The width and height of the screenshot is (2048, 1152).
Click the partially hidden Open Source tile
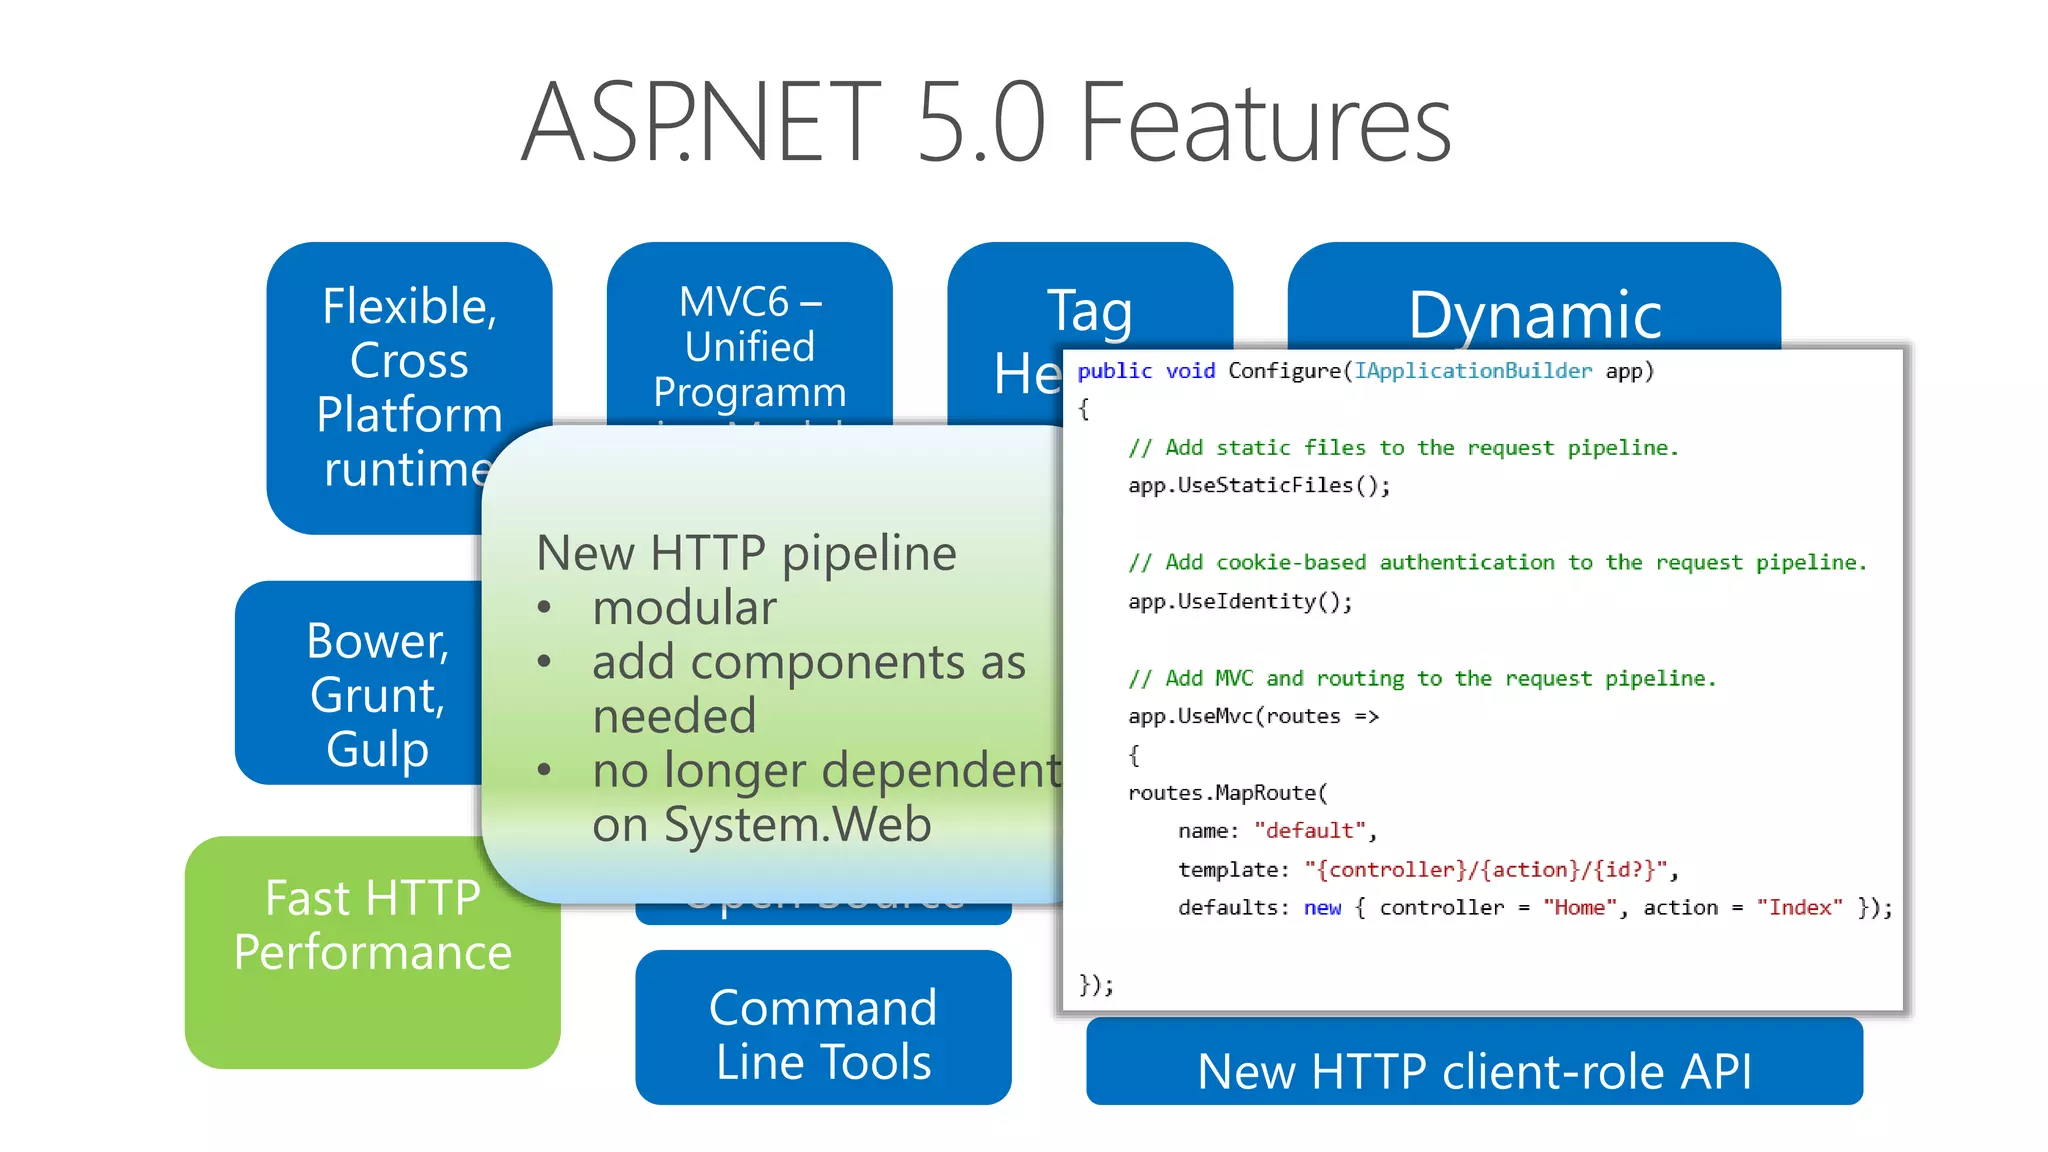pyautogui.click(x=823, y=912)
